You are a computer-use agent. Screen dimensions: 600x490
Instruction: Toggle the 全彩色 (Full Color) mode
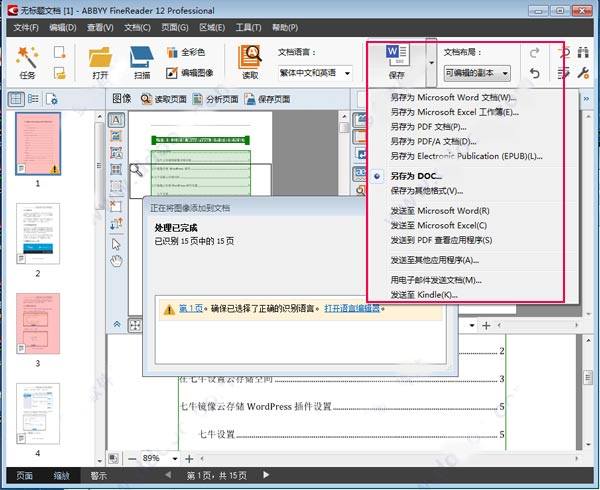[x=186, y=52]
